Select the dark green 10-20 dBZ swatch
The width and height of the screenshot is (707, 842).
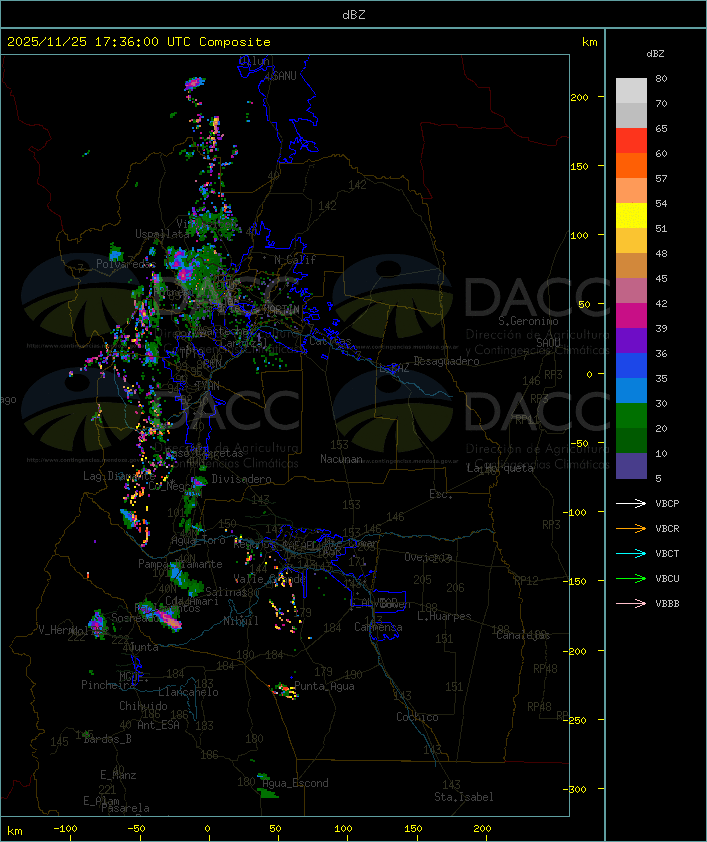pyautogui.click(x=631, y=440)
